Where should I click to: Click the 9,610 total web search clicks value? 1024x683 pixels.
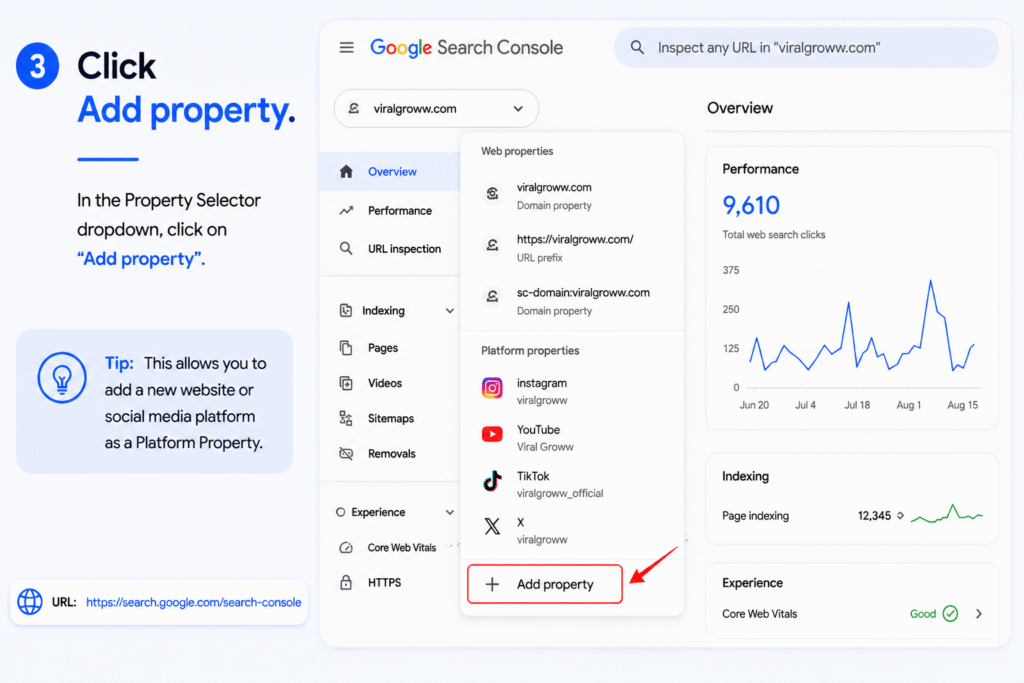tap(751, 206)
